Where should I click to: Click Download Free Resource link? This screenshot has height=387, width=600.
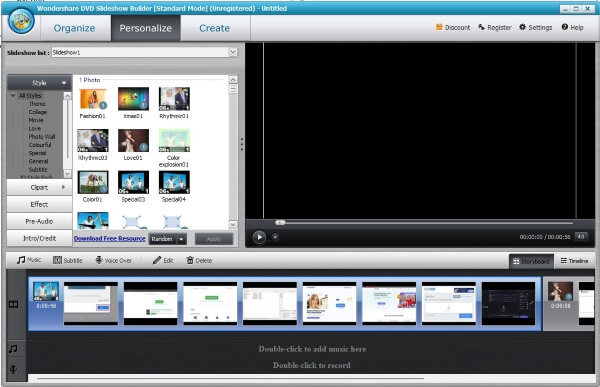tap(110, 238)
